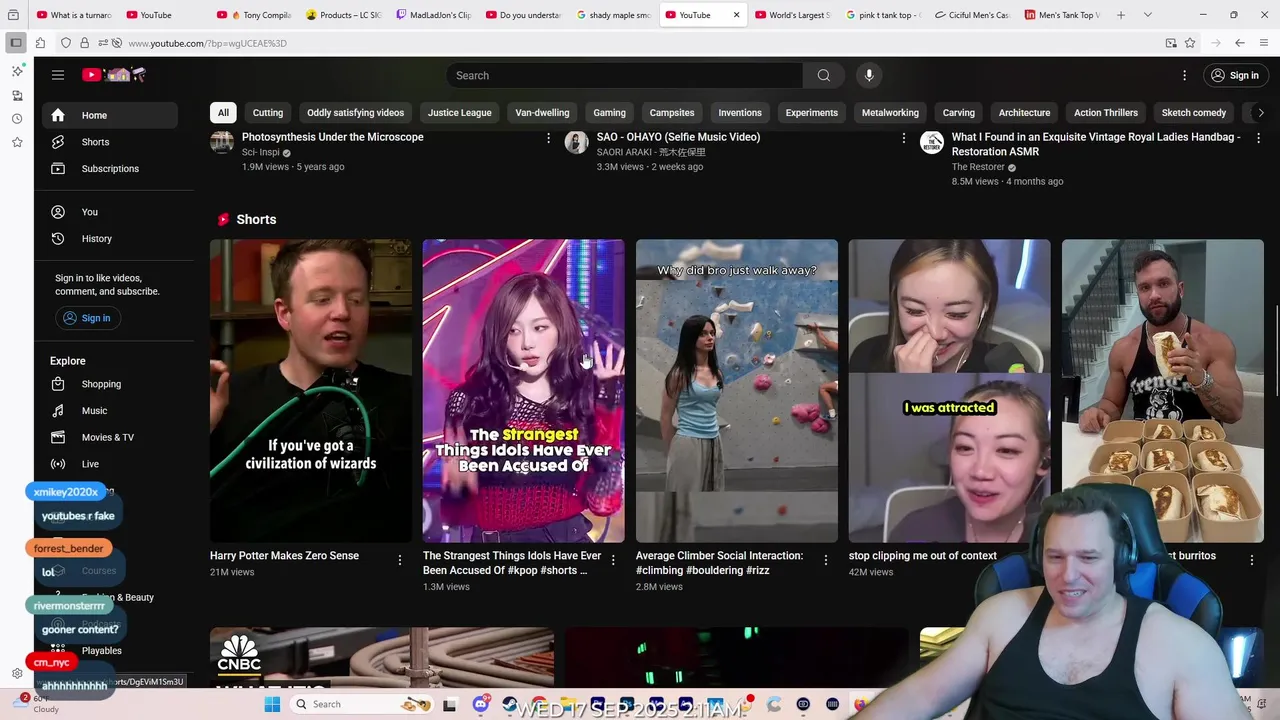Bookmark page with the star icon
The width and height of the screenshot is (1280, 720).
1190,43
